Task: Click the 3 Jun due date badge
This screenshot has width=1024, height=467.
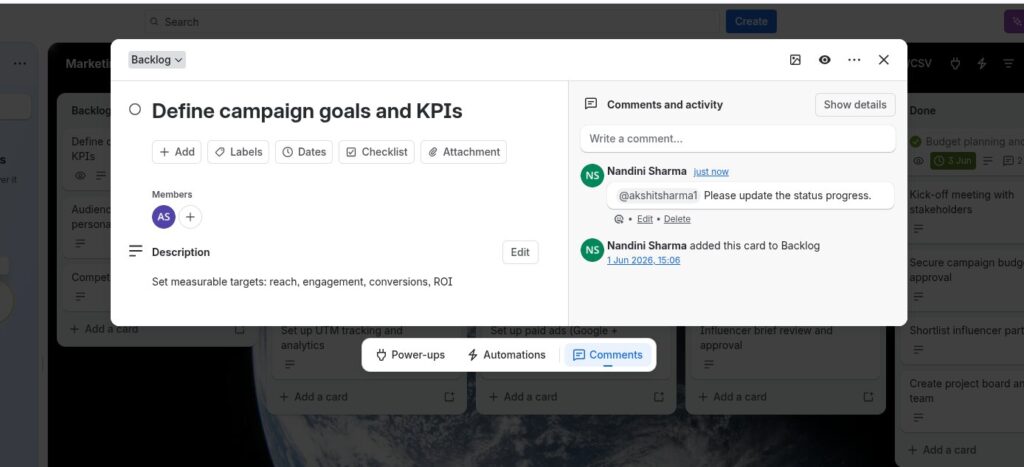Action: coord(953,161)
